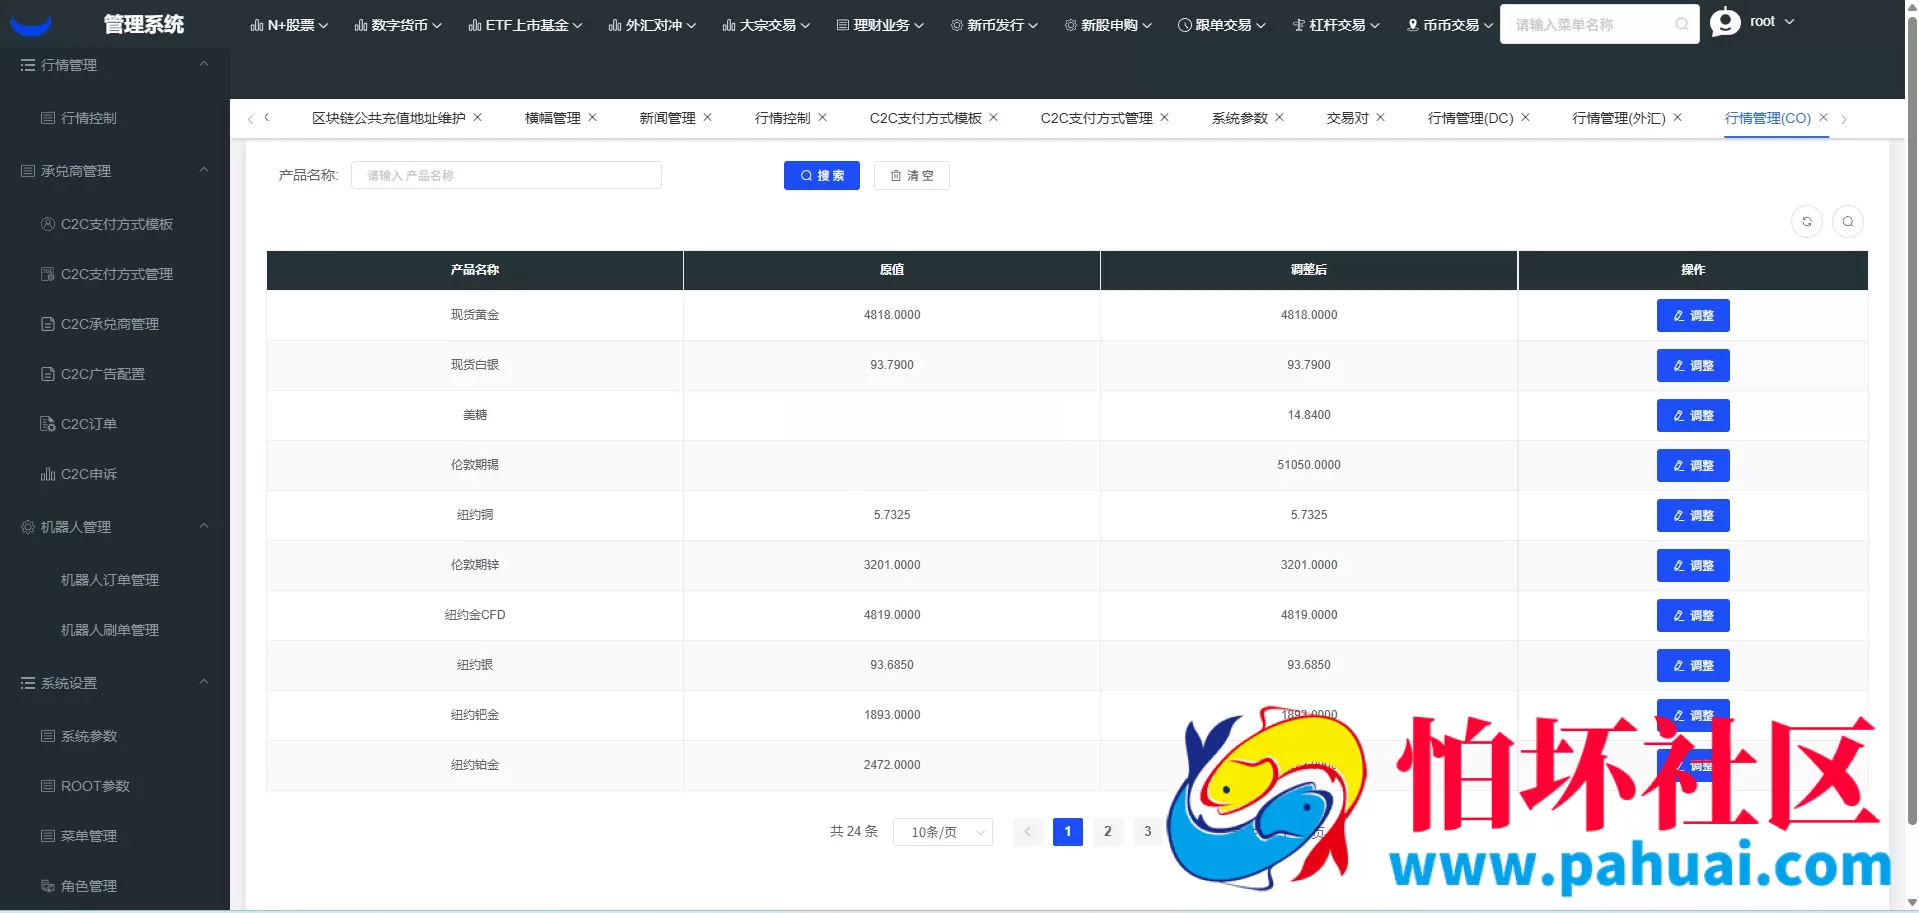Close the C2C支付方式管理 tab
Screen dimensions: 1919x913
1164,117
